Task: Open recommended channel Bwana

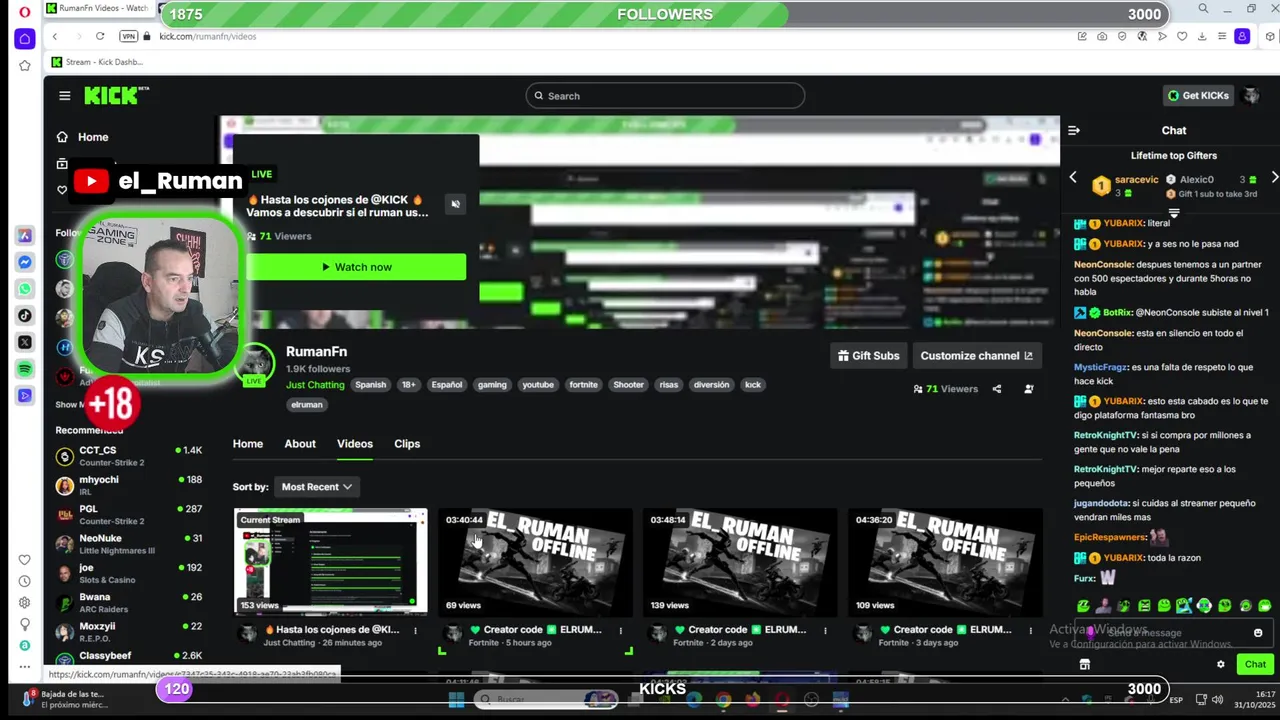Action: 129,603
